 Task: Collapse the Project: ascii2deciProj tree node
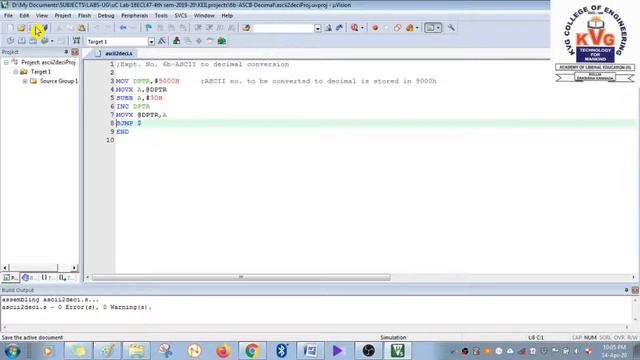pyautogui.click(x=7, y=62)
